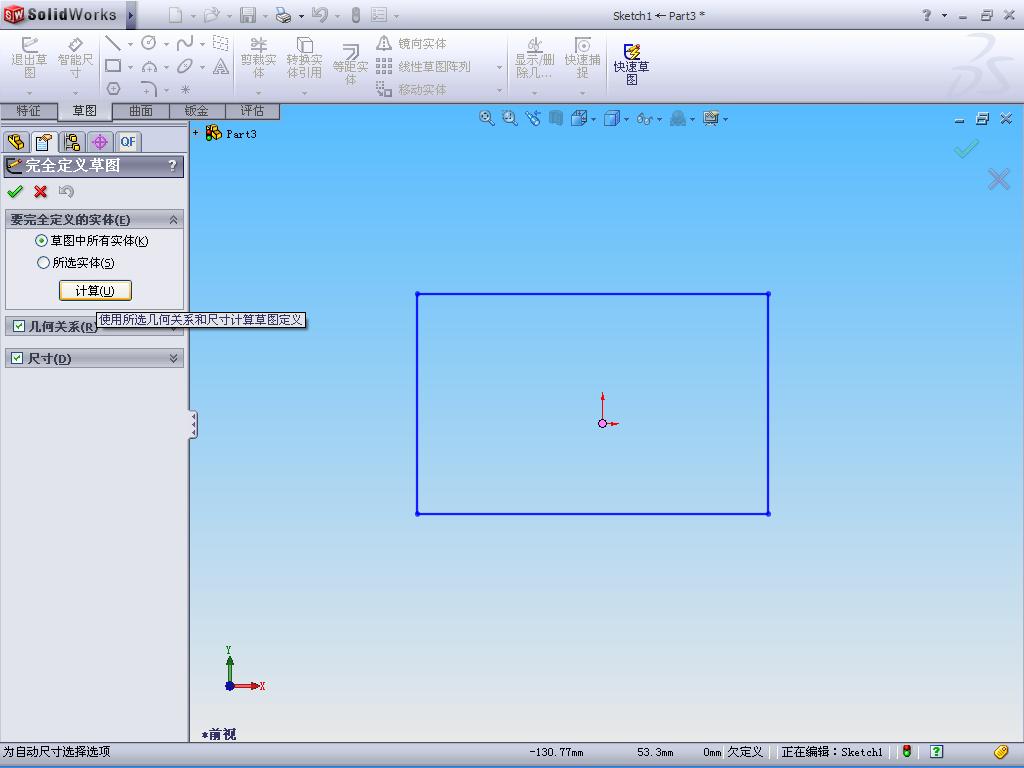Screen dimensions: 1024x768
Task: Open the View Orientation dropdown arrow
Action: 593,119
